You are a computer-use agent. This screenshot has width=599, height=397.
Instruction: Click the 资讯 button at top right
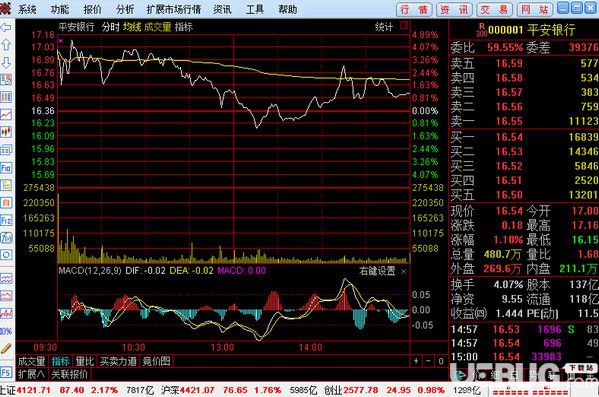coord(455,9)
